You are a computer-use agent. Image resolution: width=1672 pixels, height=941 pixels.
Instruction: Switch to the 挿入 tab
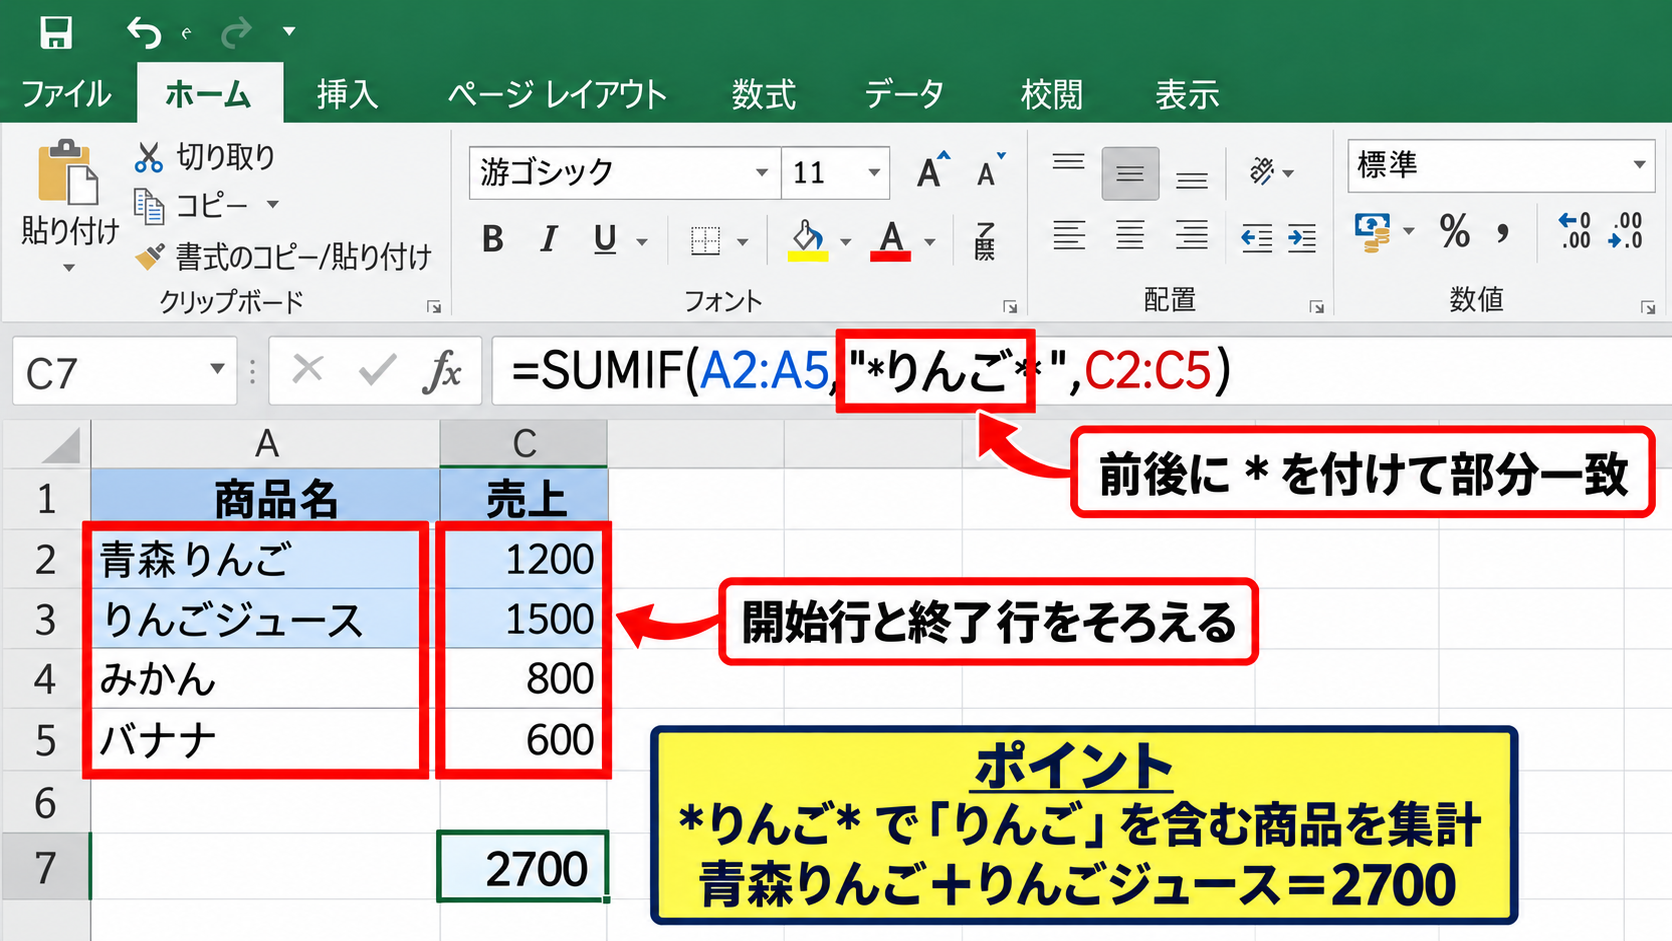click(347, 94)
